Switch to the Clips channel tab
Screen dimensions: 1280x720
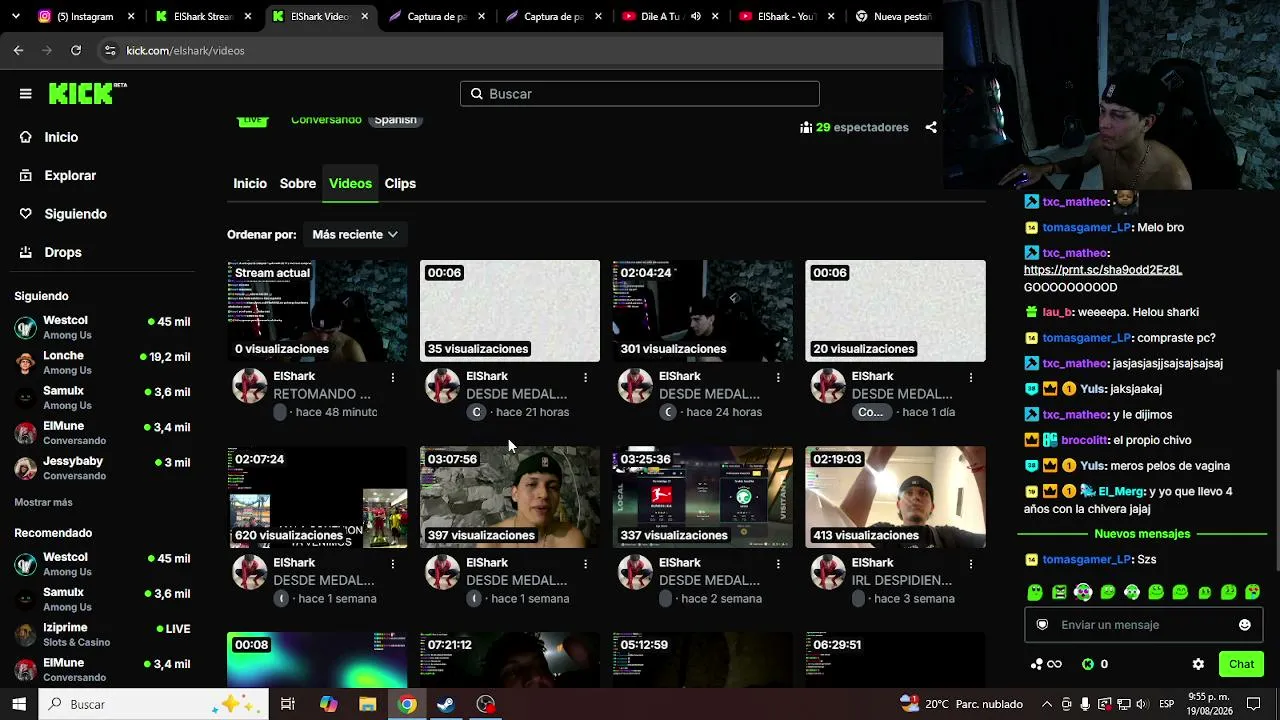pyautogui.click(x=400, y=183)
